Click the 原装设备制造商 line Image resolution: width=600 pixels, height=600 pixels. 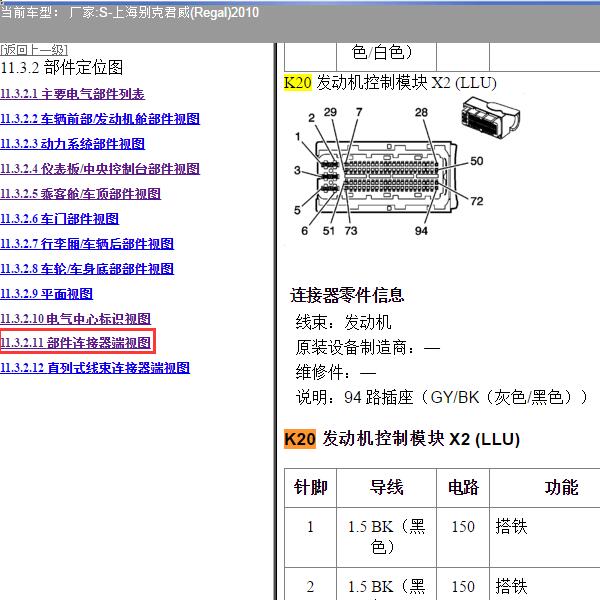pyautogui.click(x=368, y=347)
